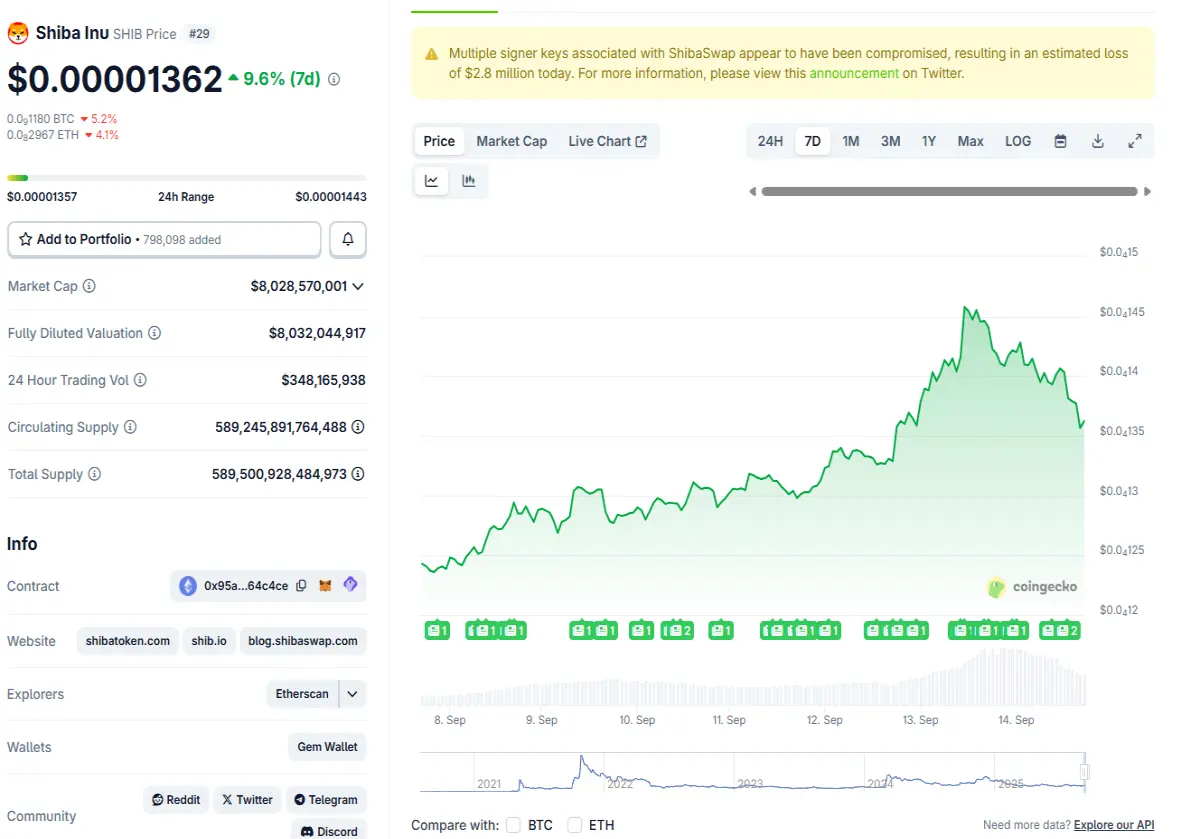
Task: Switch to Market Cap tab
Action: coord(512,141)
